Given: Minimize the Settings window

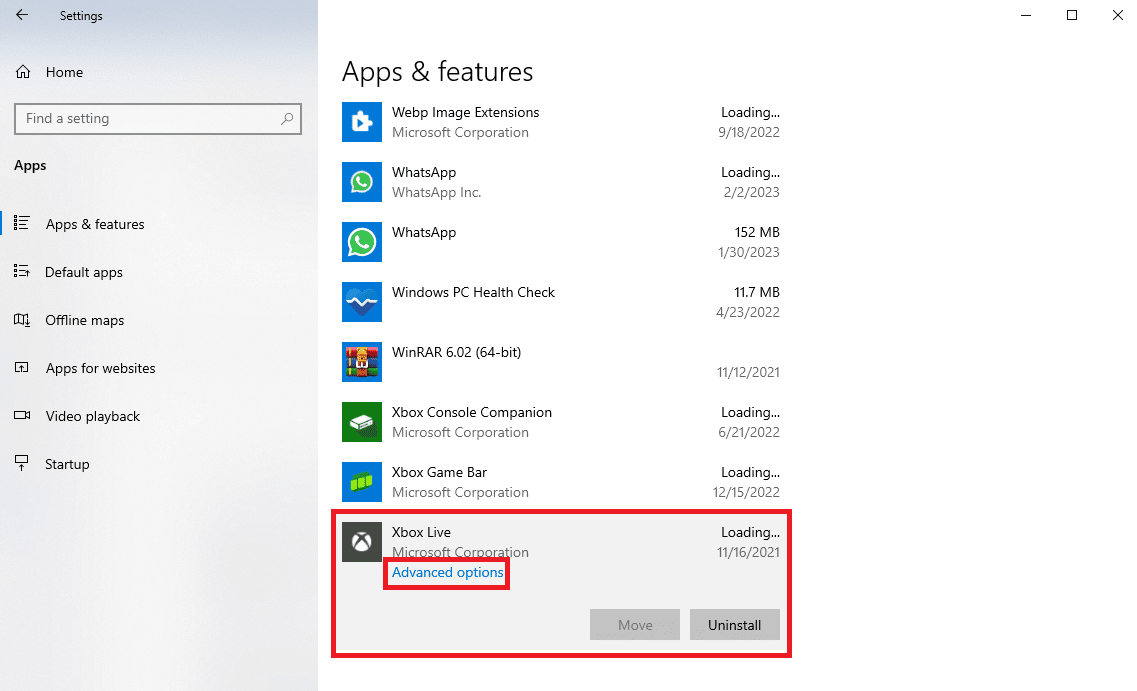Looking at the screenshot, I should pyautogui.click(x=1025, y=15).
